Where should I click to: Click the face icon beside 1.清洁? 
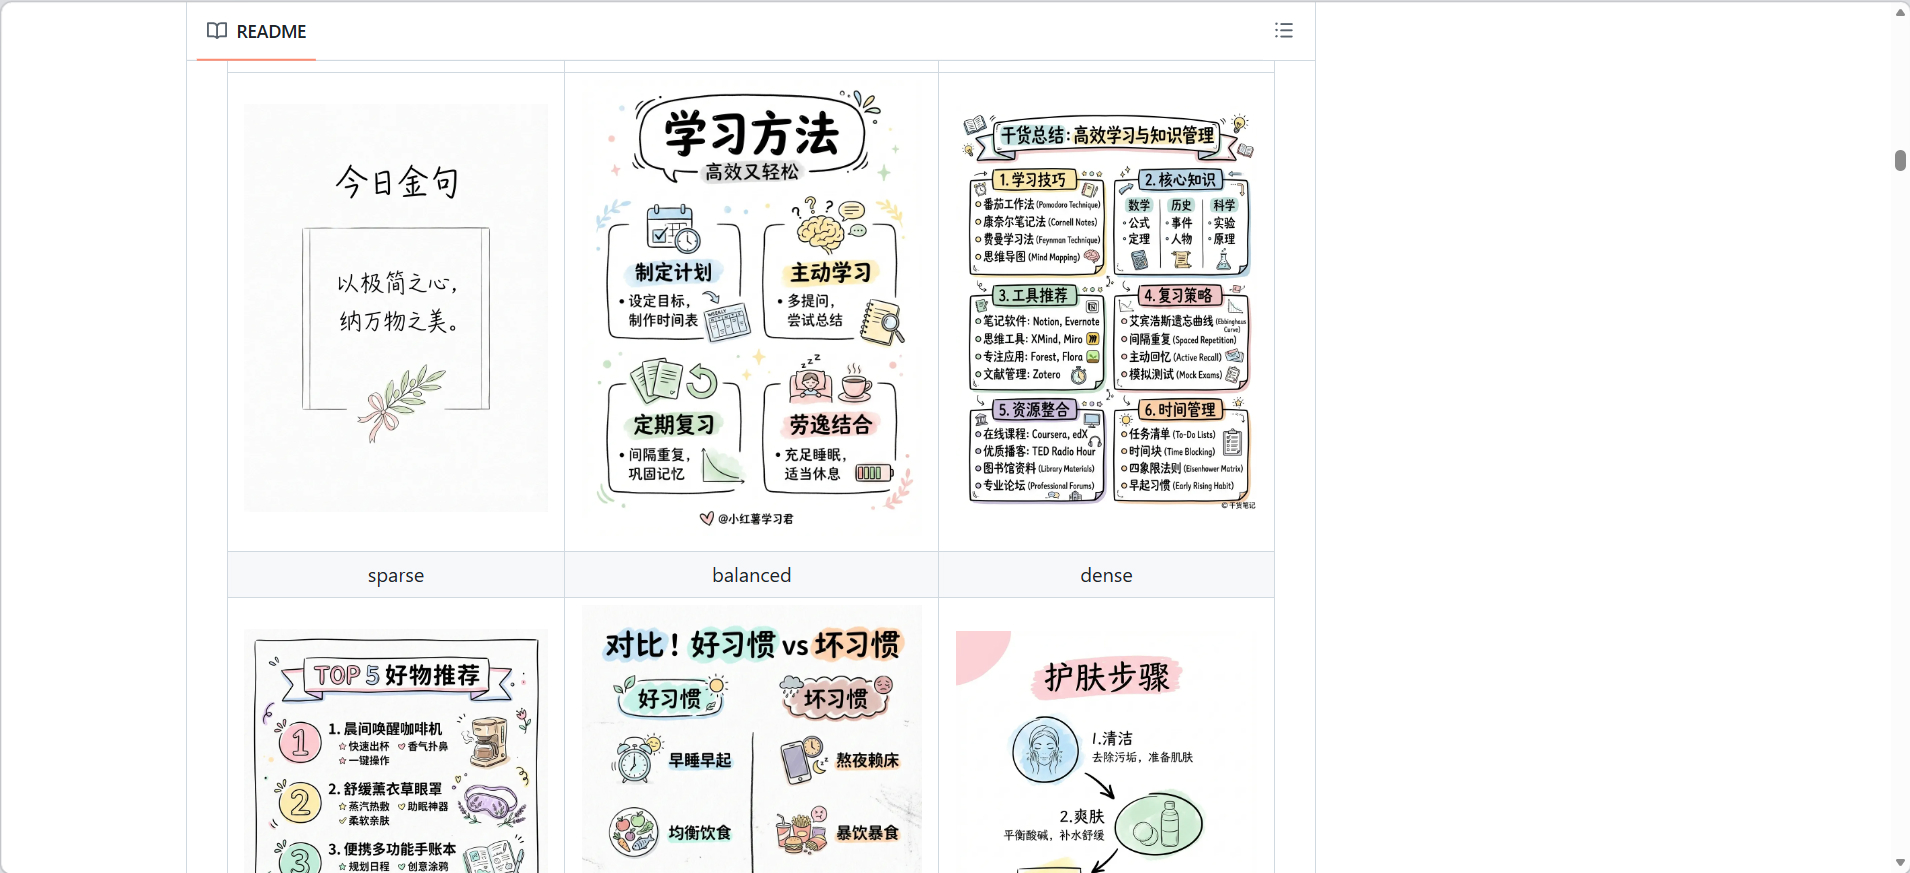[x=1045, y=749]
